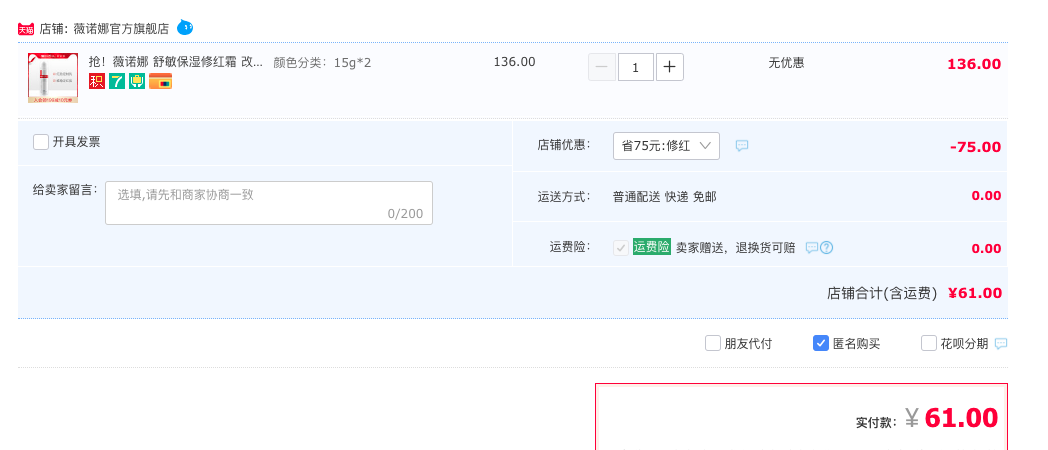
Task: Open the product thumbnail image
Action: 53,78
